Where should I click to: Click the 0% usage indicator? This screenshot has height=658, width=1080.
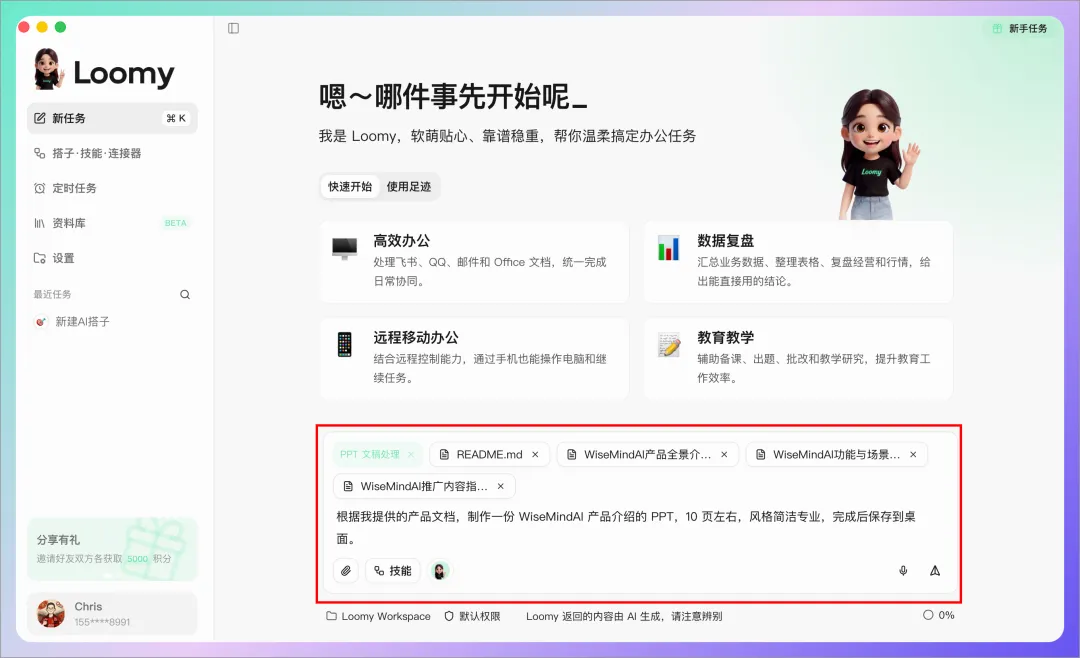tap(939, 615)
